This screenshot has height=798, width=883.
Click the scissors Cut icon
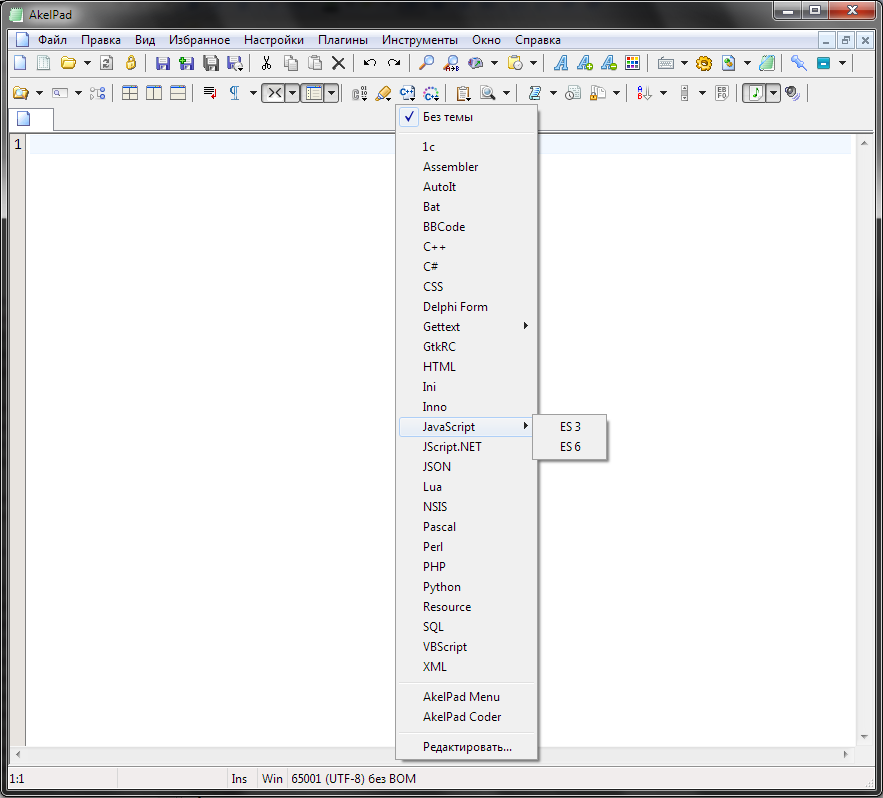[x=266, y=63]
